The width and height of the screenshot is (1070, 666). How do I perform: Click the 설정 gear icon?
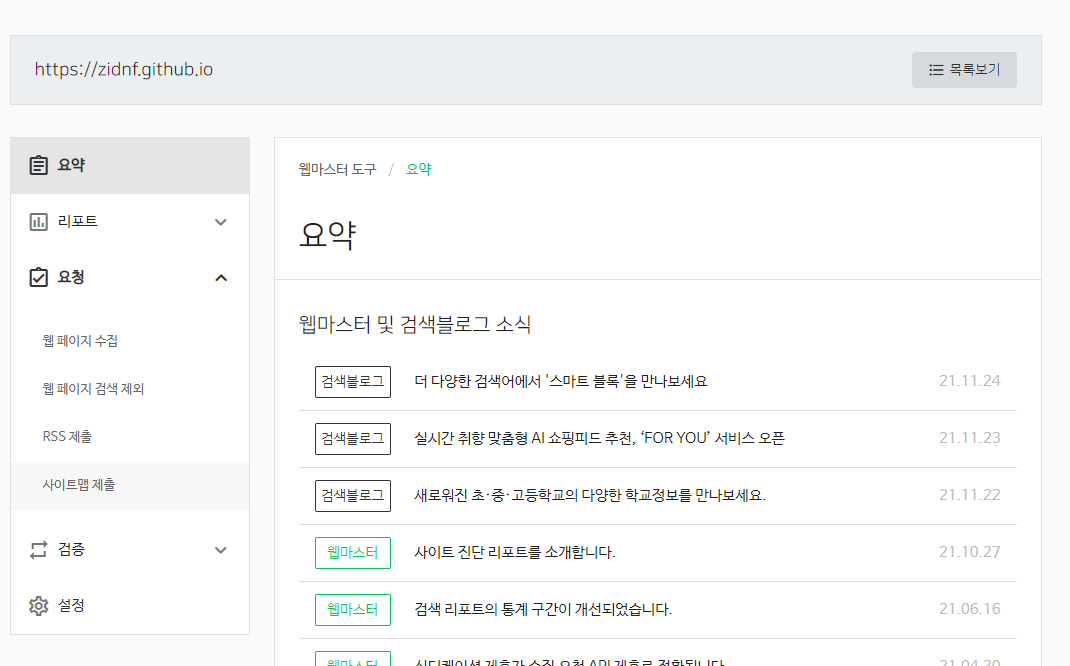(38, 605)
